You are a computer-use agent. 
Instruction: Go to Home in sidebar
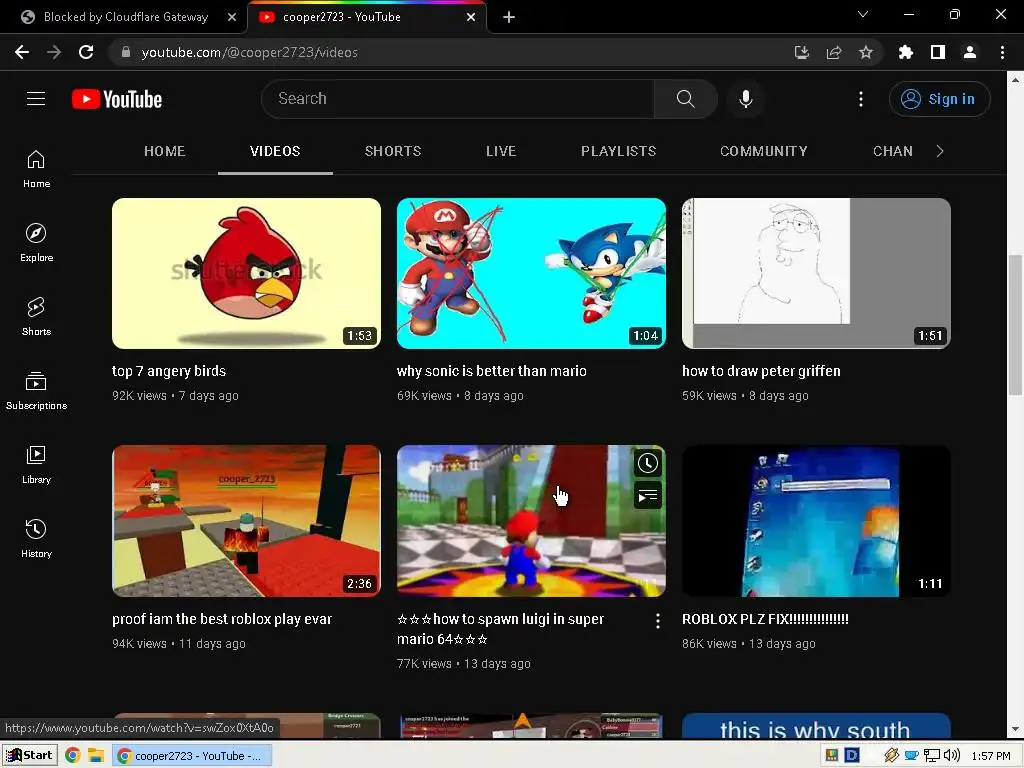coord(36,168)
